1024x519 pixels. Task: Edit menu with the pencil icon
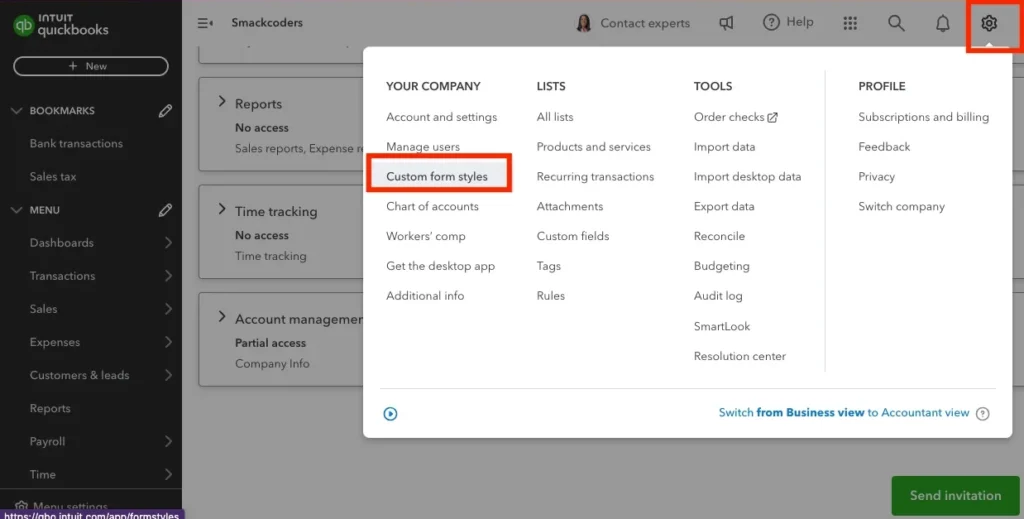pos(165,210)
